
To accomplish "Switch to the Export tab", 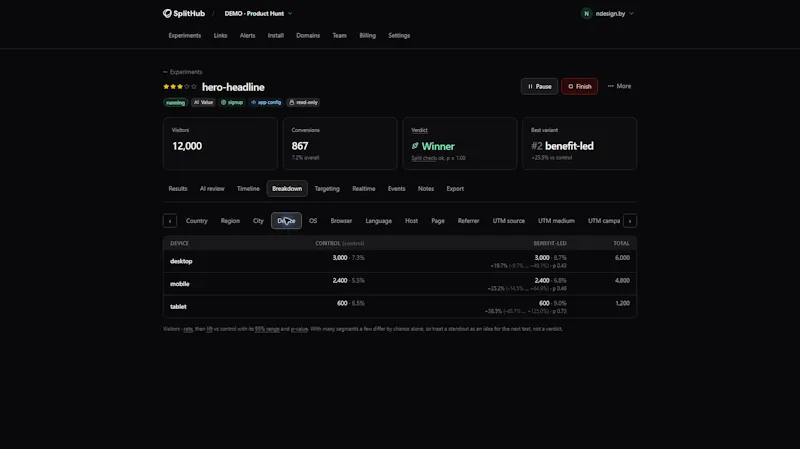I will click(x=455, y=189).
